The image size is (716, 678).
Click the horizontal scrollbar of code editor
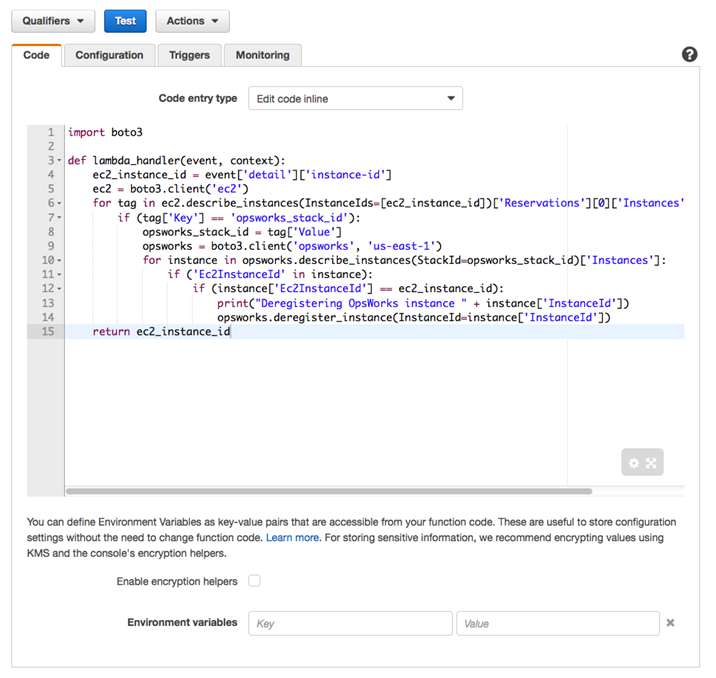point(329,491)
